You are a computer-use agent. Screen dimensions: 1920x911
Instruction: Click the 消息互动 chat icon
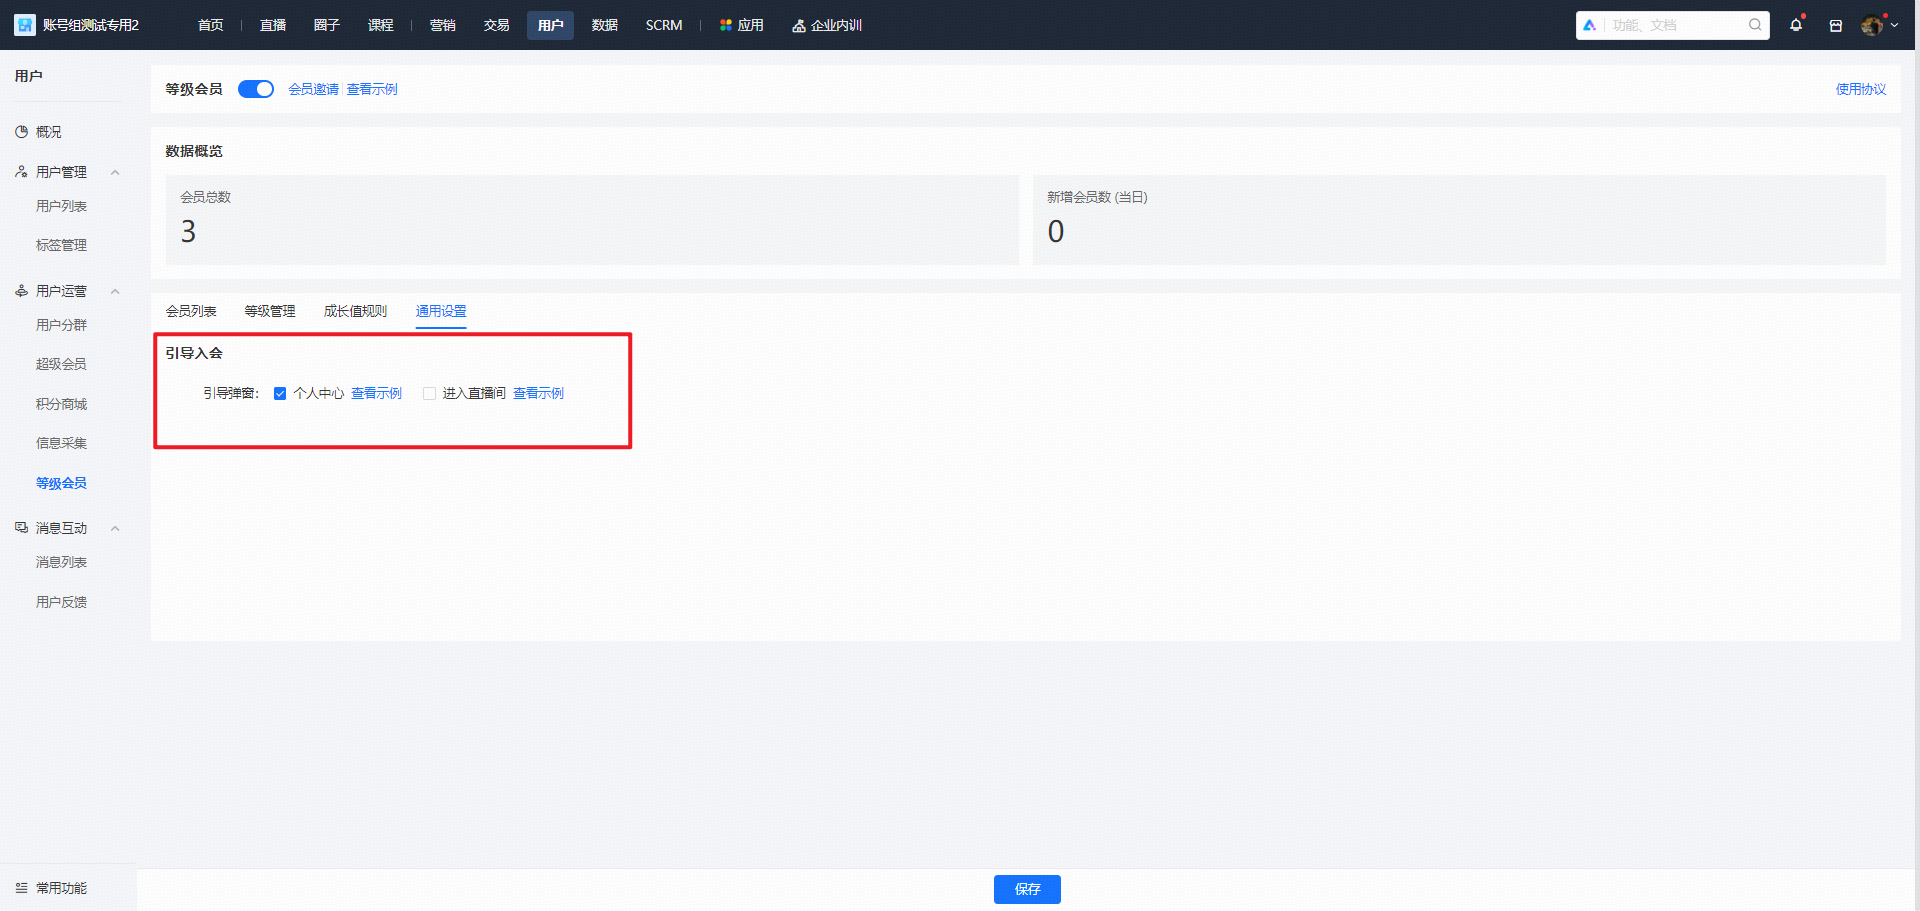click(x=21, y=528)
